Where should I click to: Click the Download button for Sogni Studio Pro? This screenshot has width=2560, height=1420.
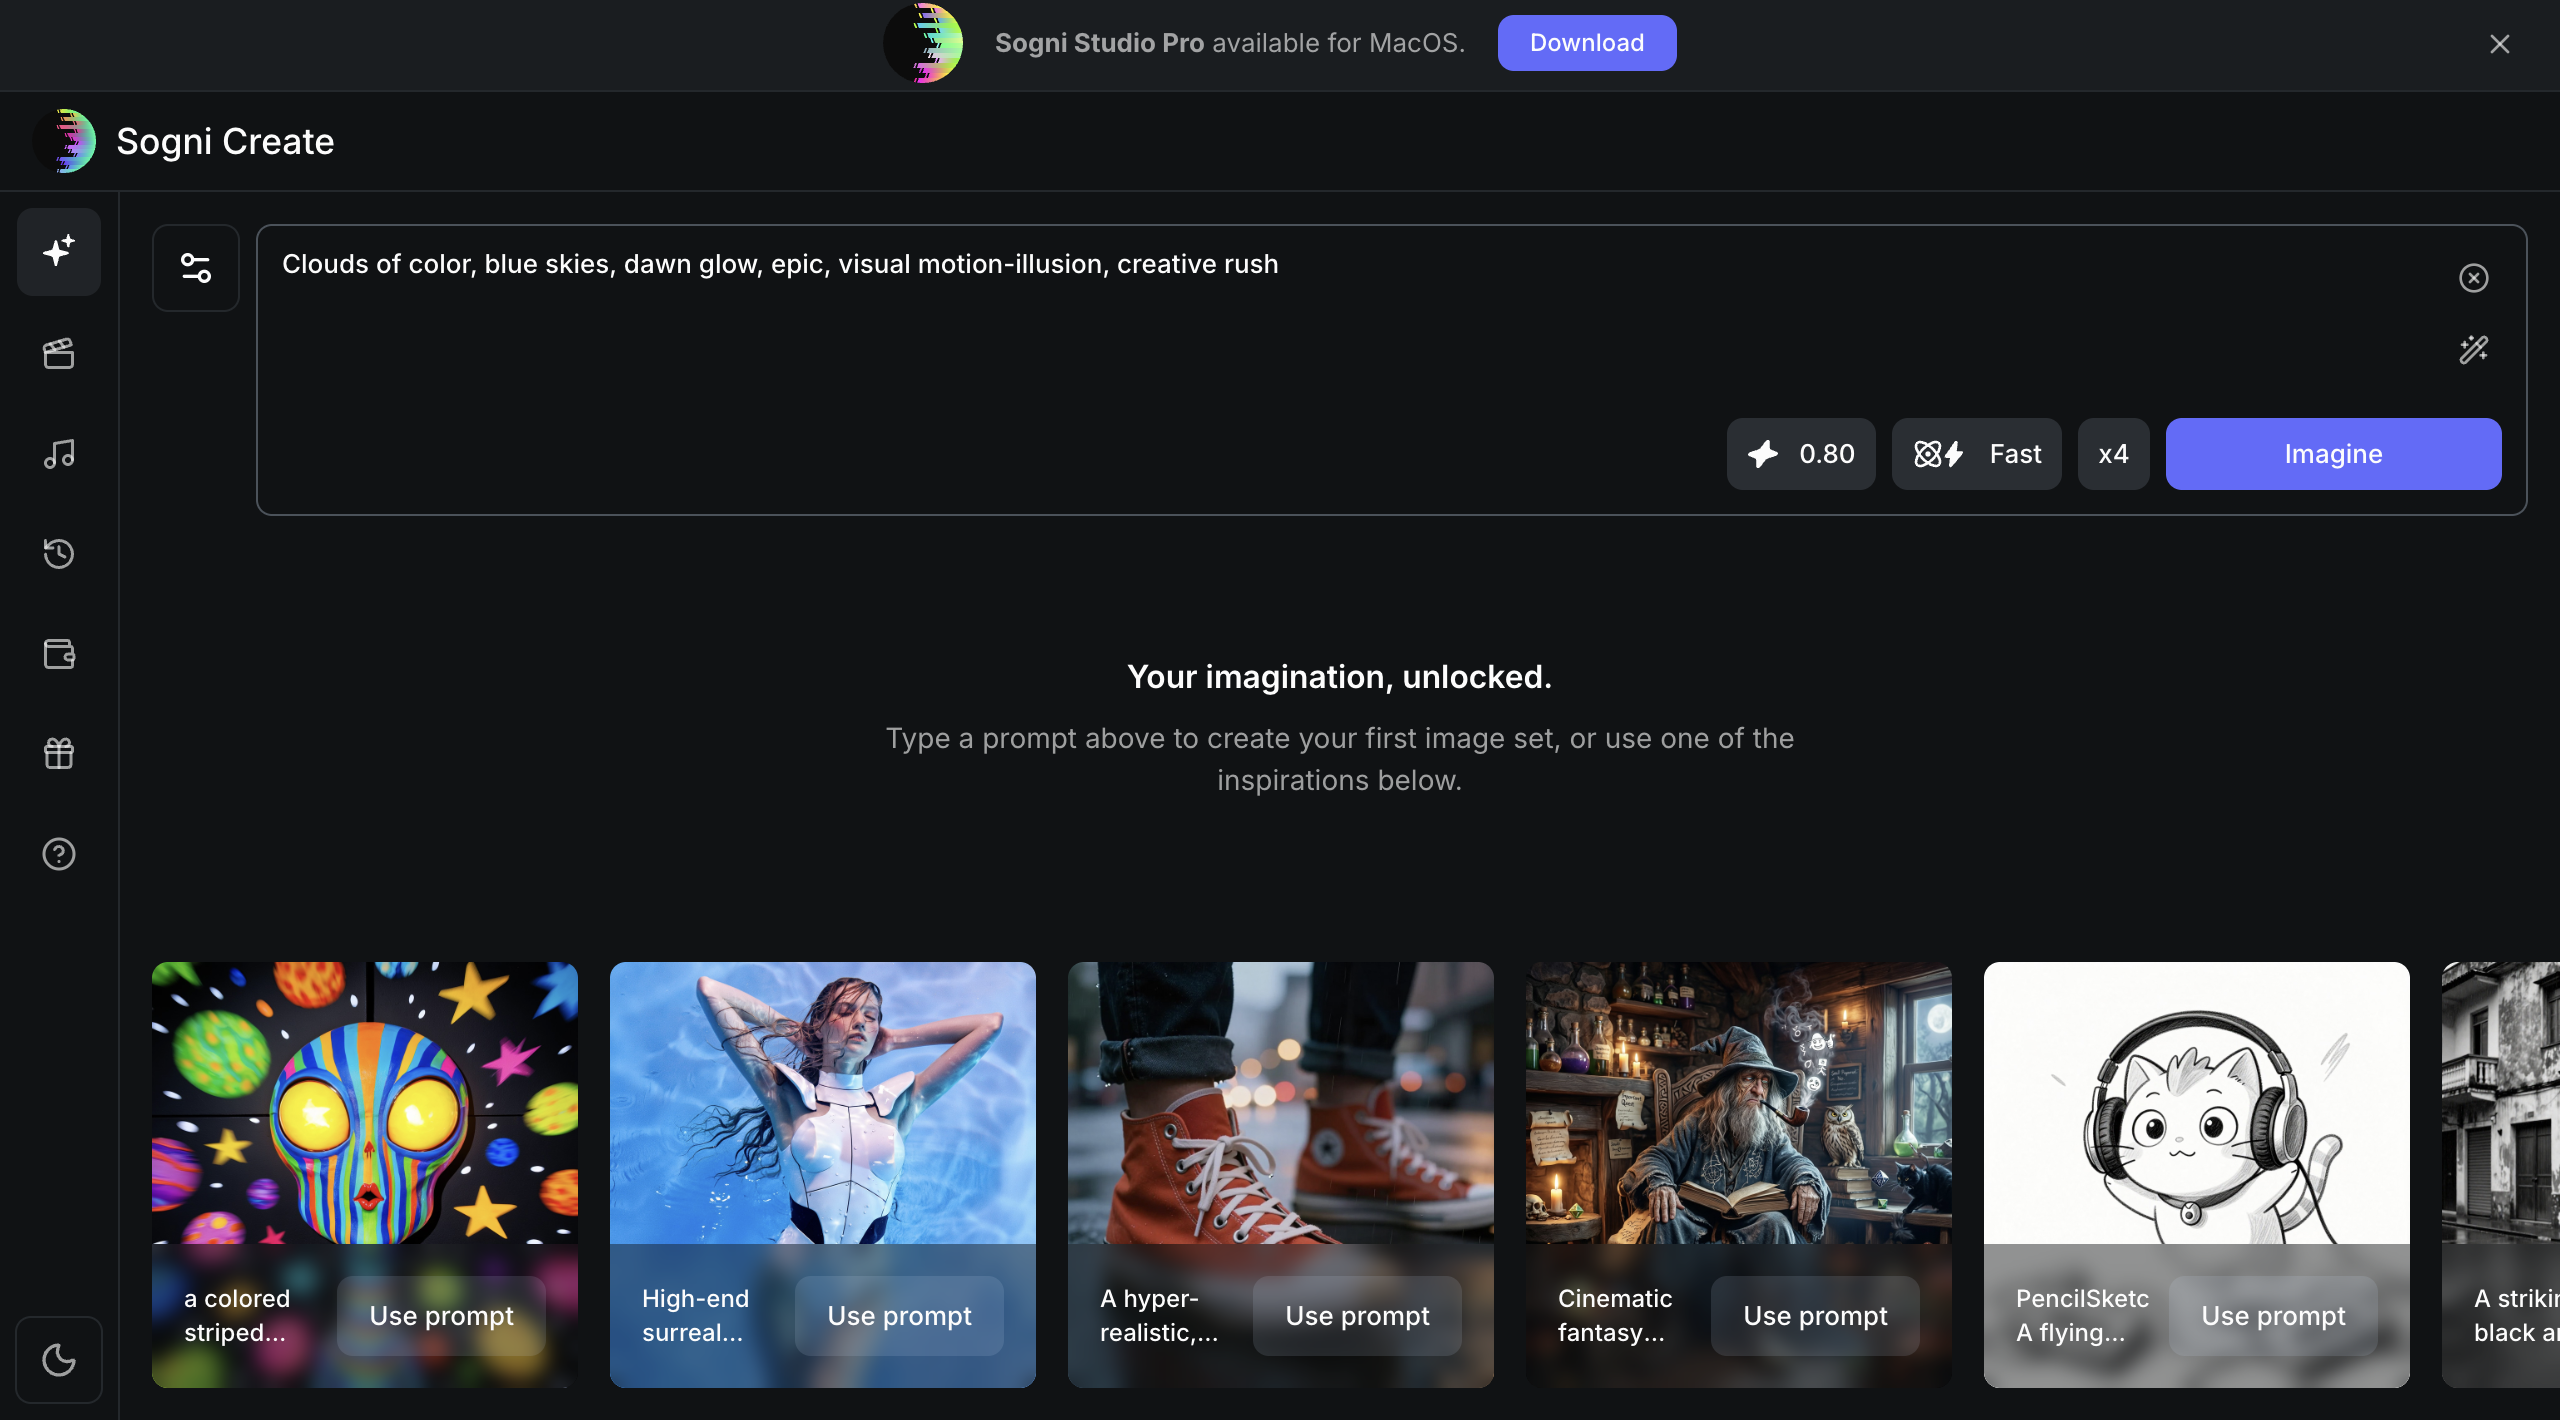[1586, 42]
